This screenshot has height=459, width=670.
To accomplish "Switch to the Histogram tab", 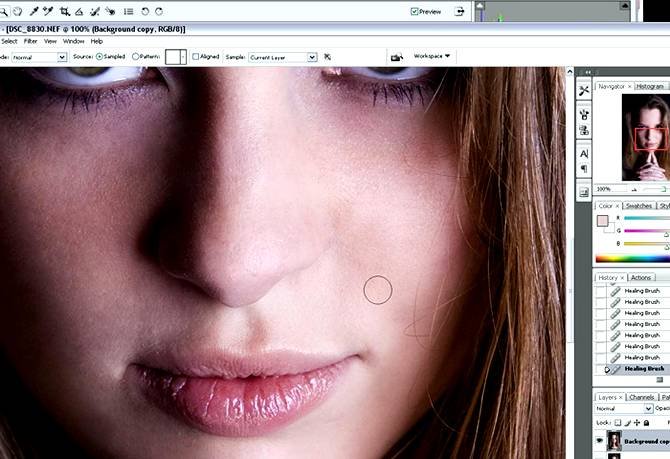I will point(650,87).
